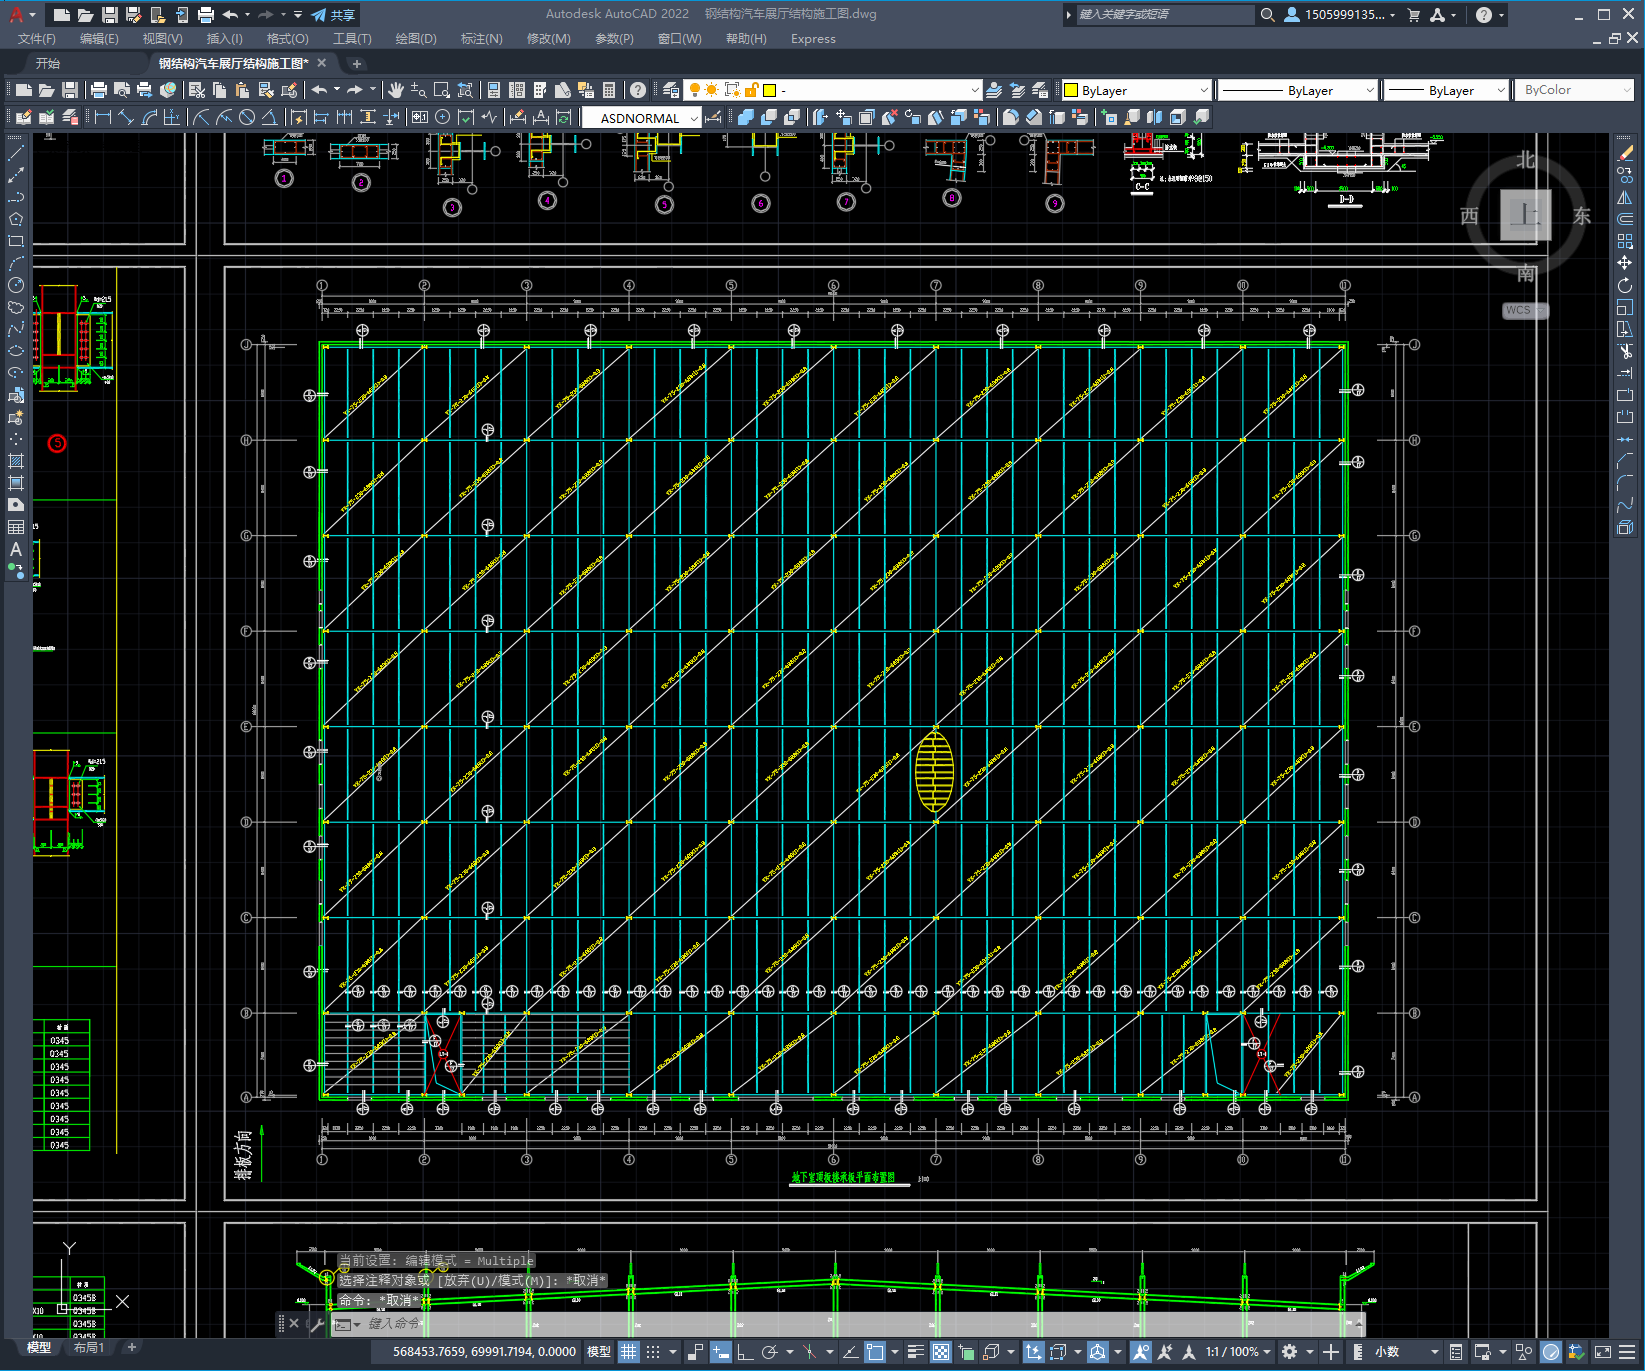Image resolution: width=1645 pixels, height=1371 pixels.
Task: Open the 视图(V) menu
Action: [x=162, y=39]
